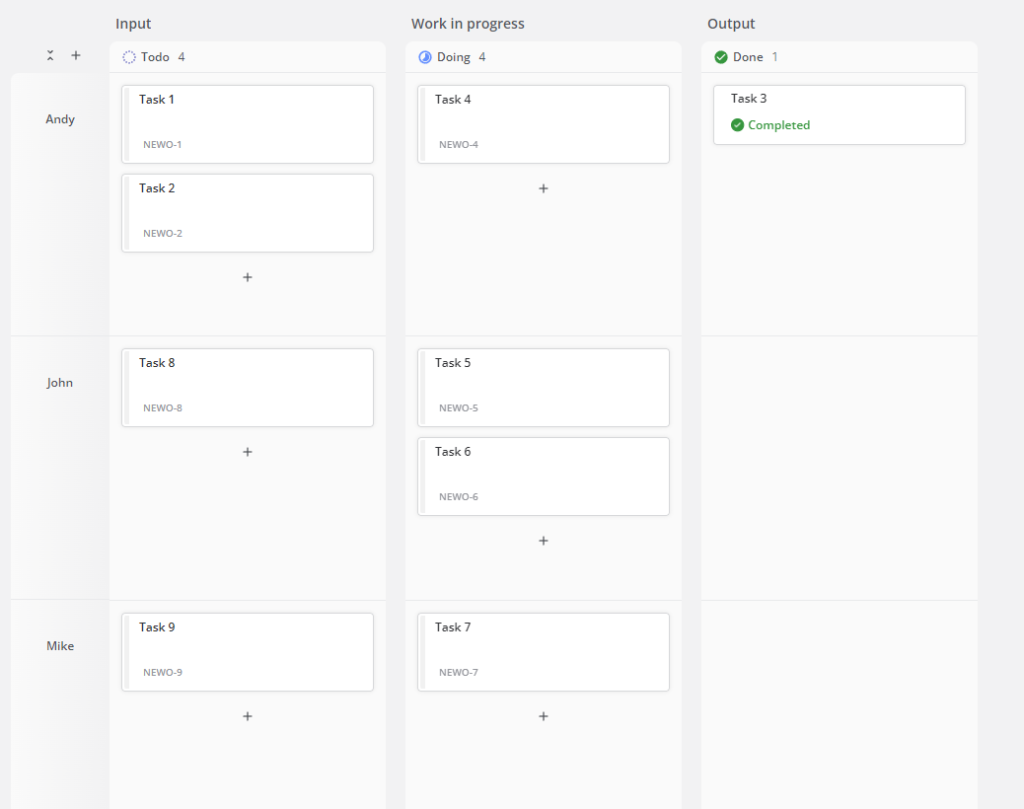This screenshot has height=809, width=1024.
Task: Select the Input column header
Action: click(x=133, y=23)
